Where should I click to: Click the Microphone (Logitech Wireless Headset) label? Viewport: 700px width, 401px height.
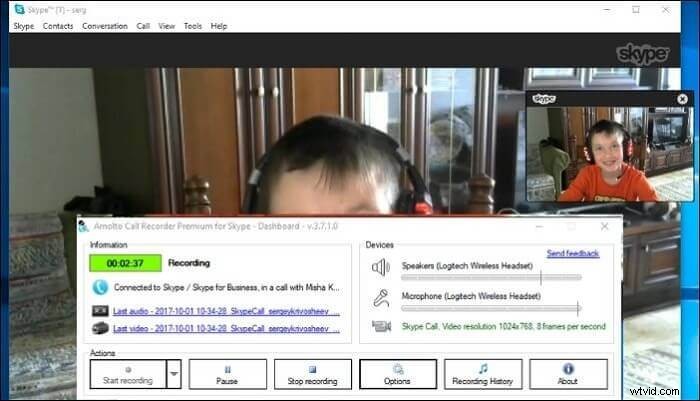(x=471, y=296)
